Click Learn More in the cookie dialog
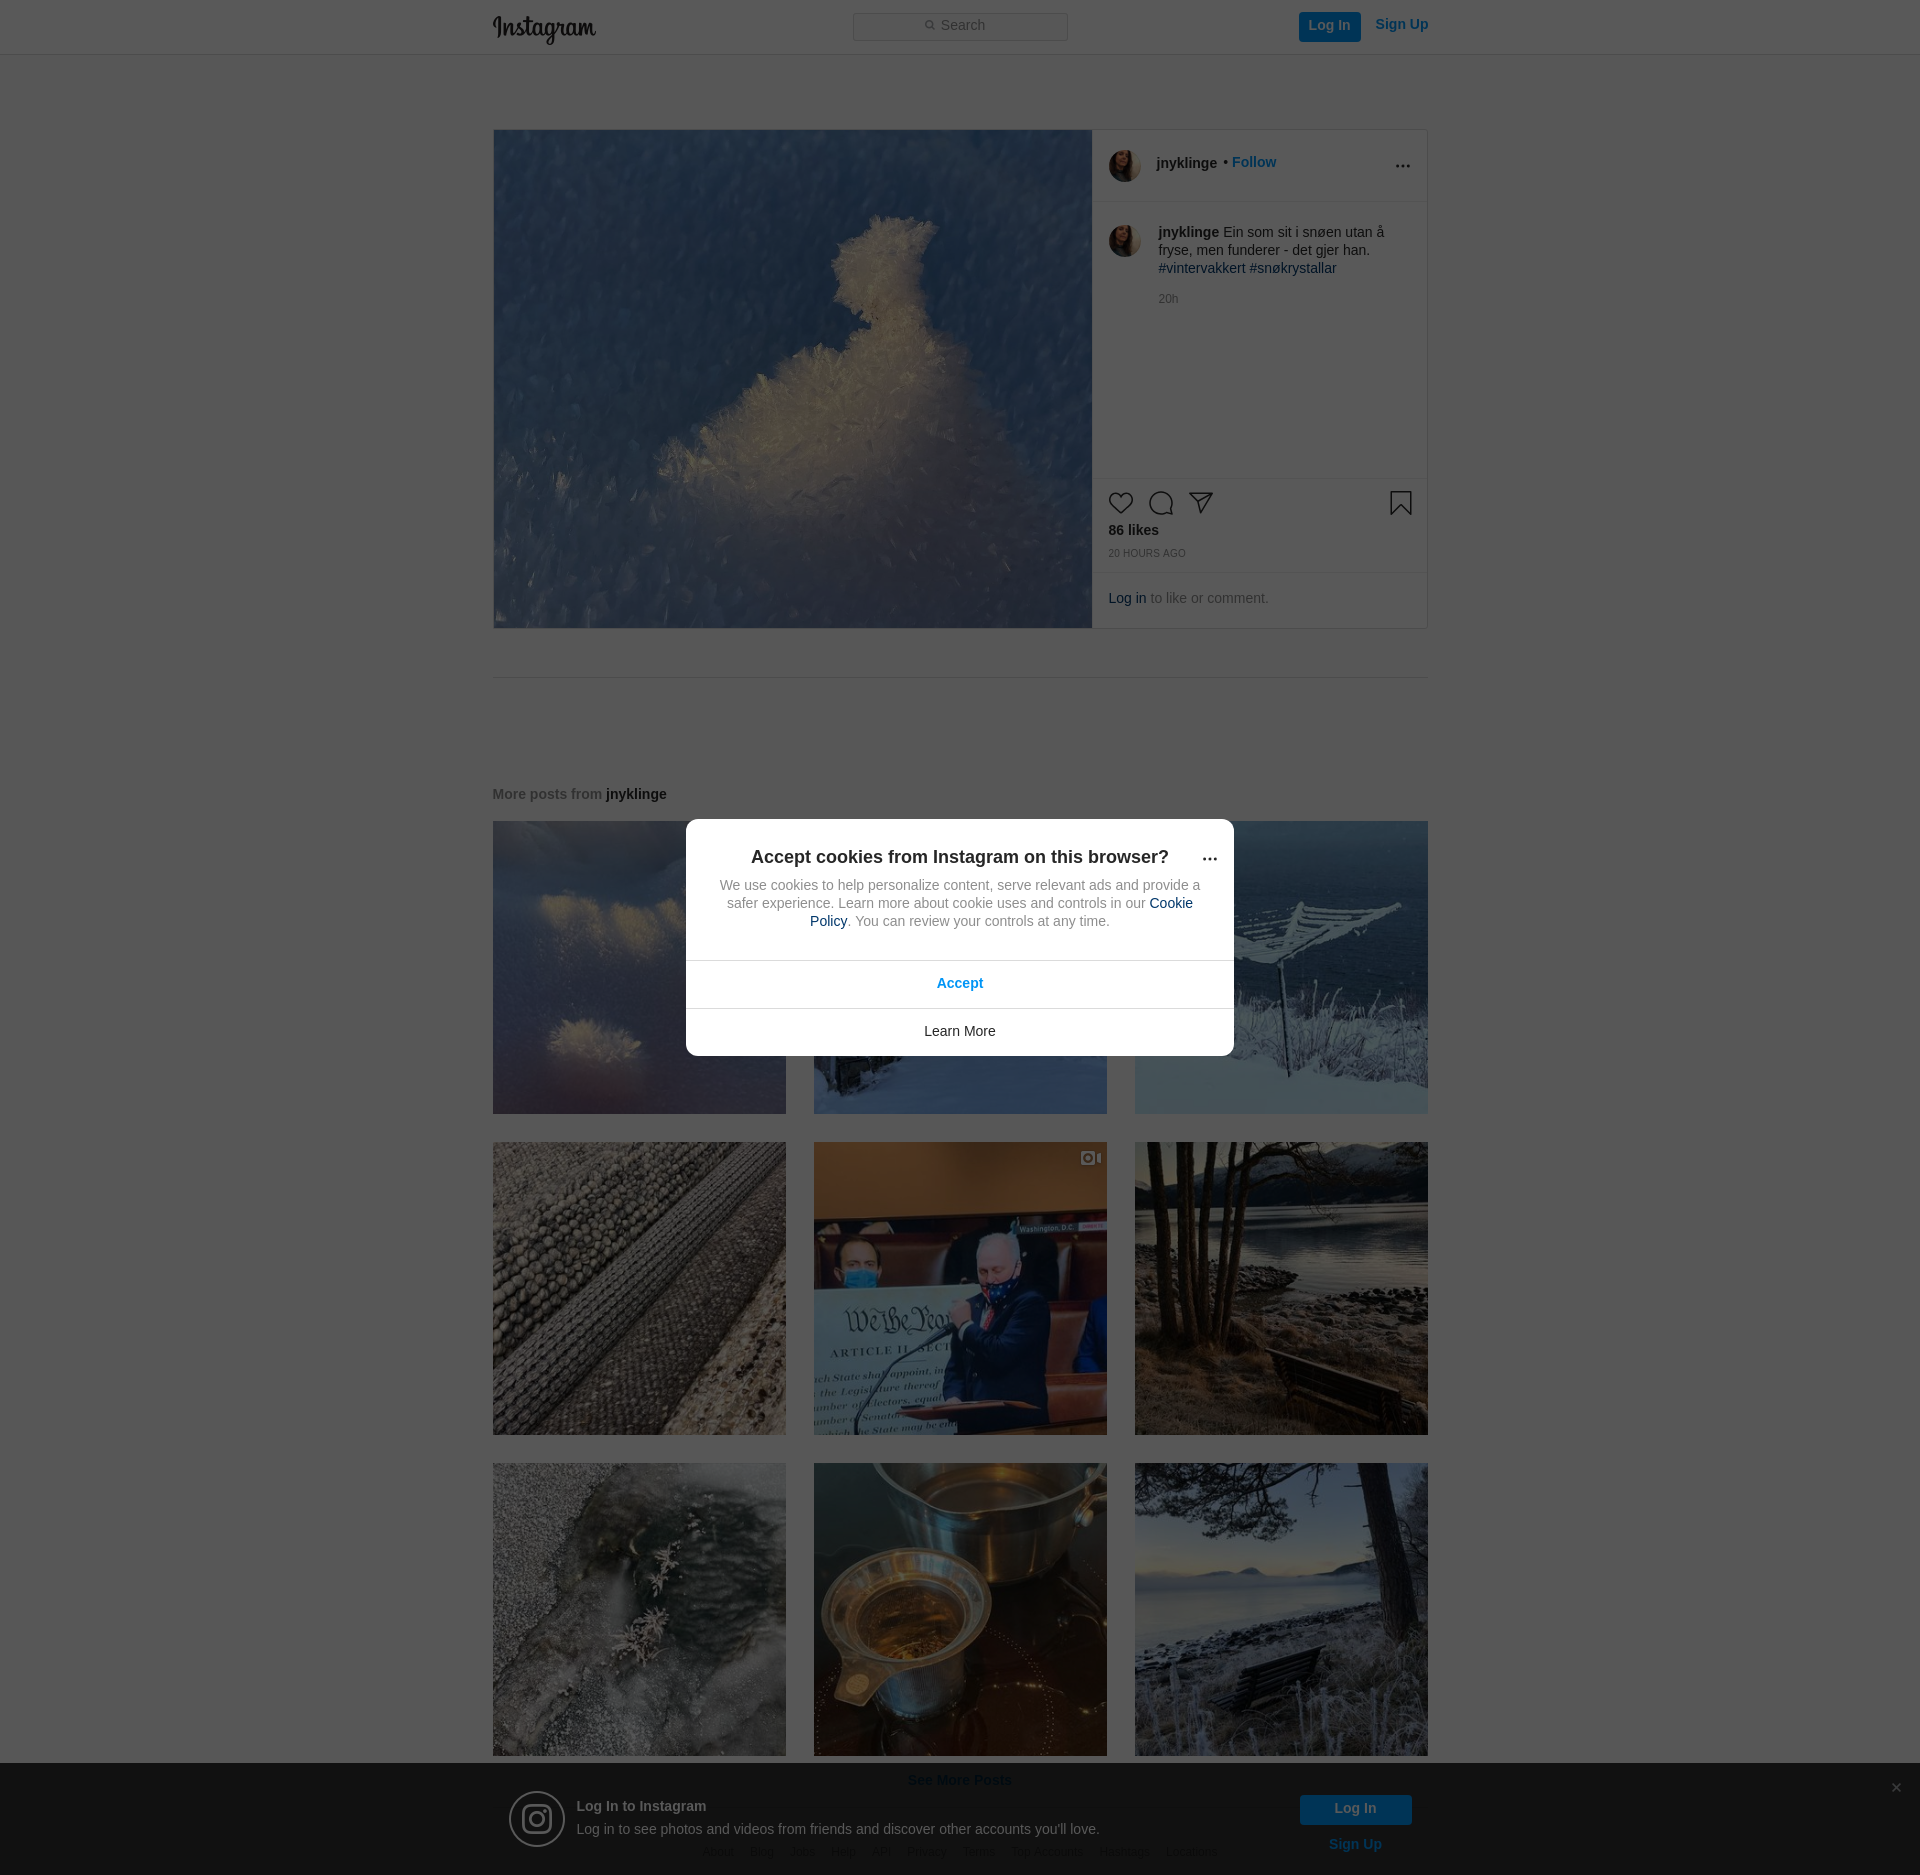1920x1875 pixels. click(960, 1032)
